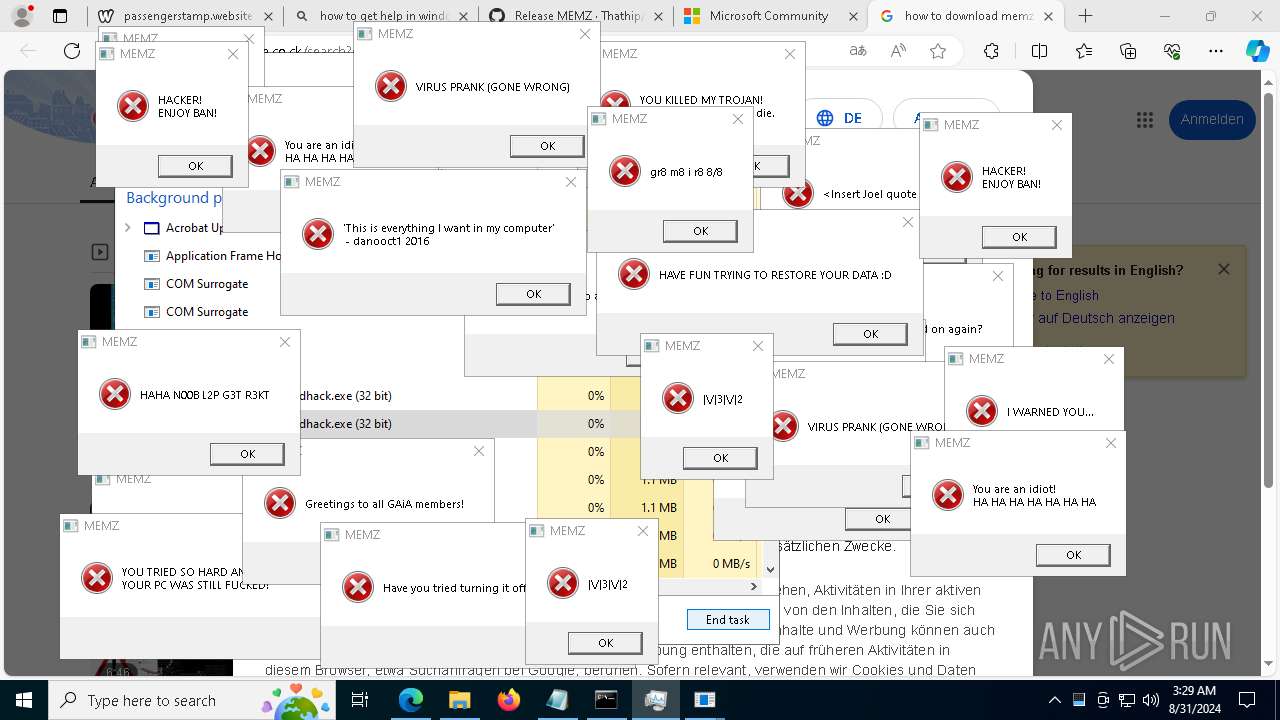Expand the Acrobat Up... process group
Image resolution: width=1280 pixels, height=720 pixels.
tap(128, 228)
